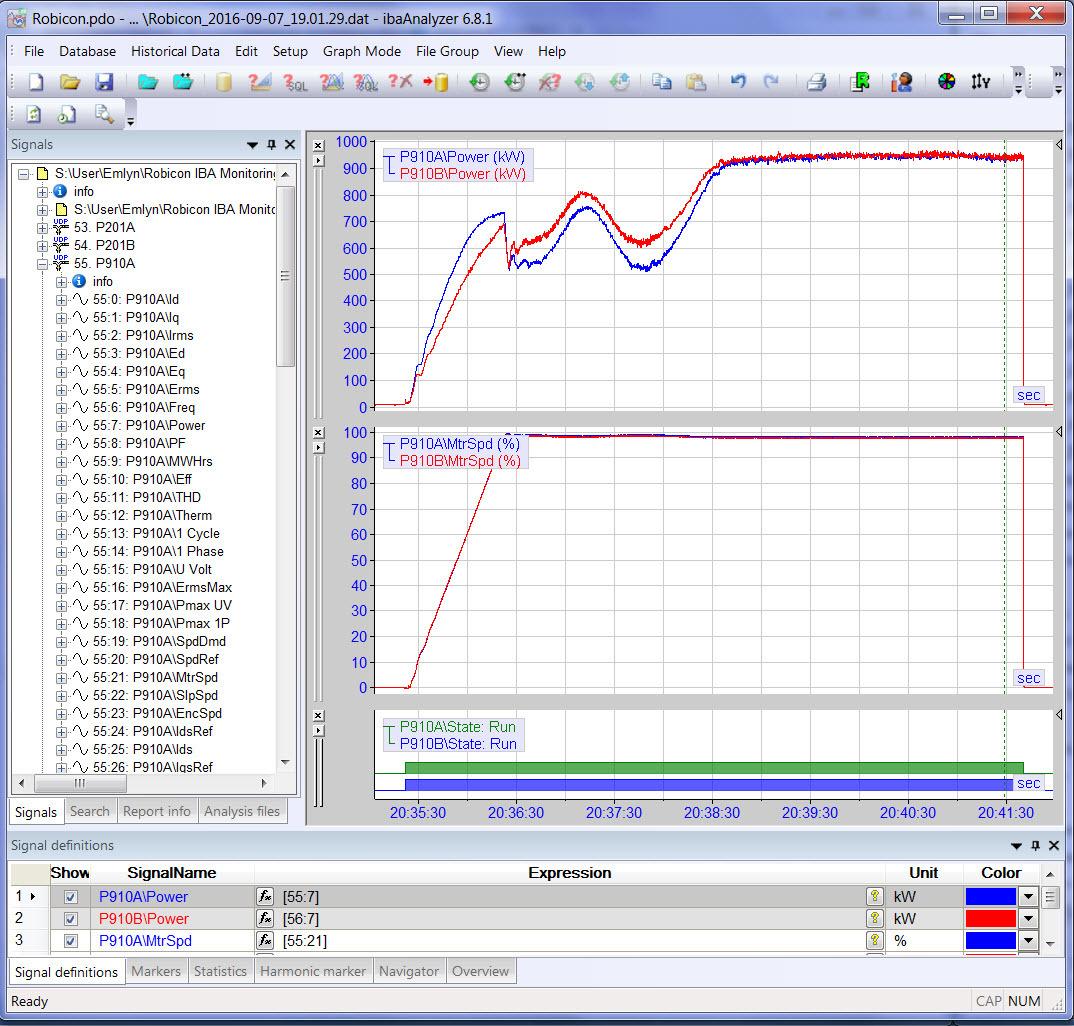Open the color wheel settings icon

point(946,82)
